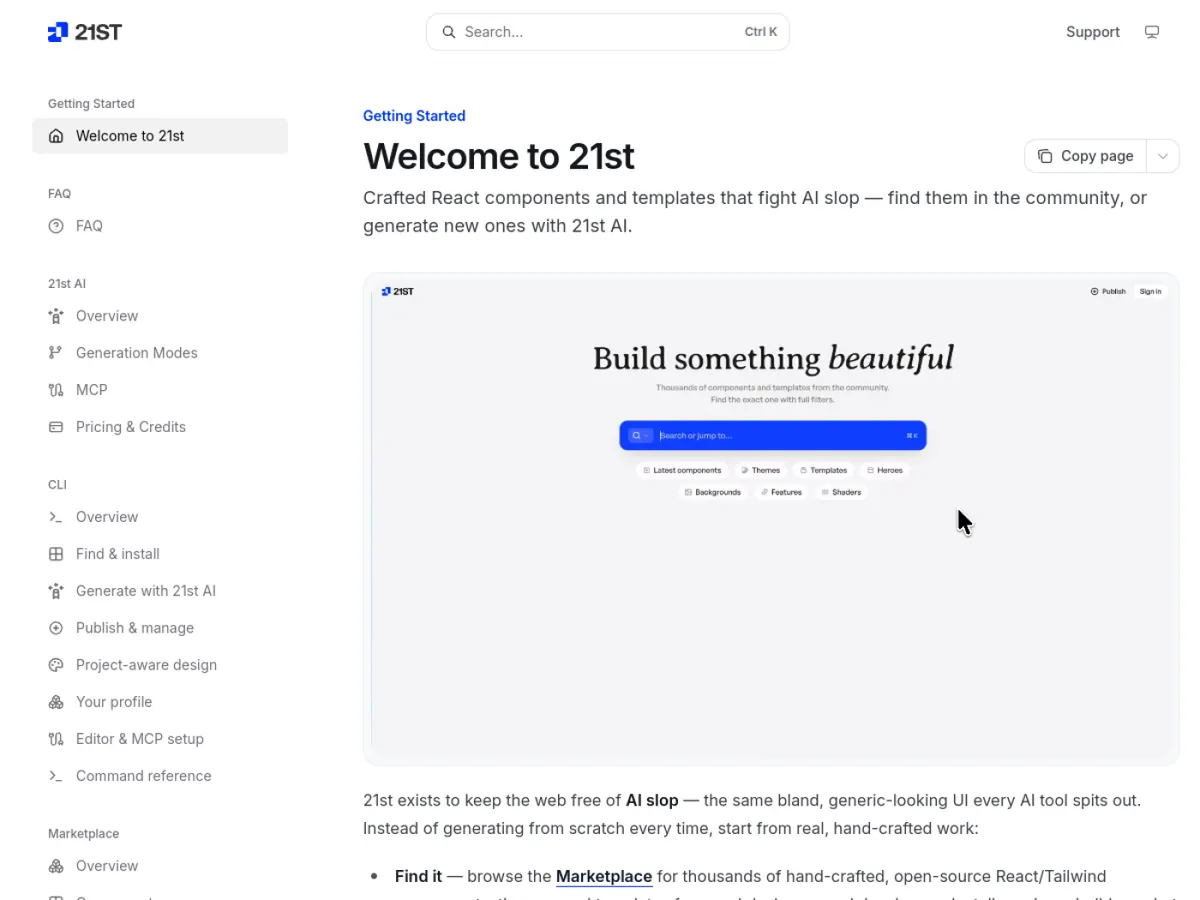Click the CLI section label
Image resolution: width=1200 pixels, height=900 pixels.
[57, 485]
